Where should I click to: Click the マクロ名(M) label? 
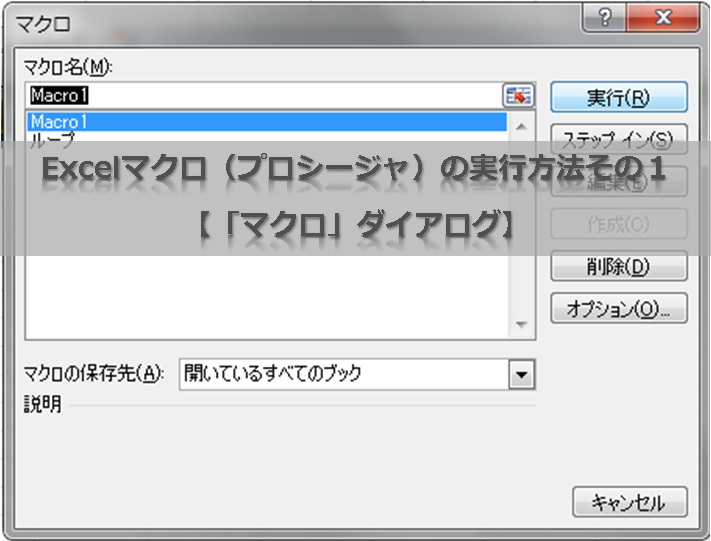[69, 66]
